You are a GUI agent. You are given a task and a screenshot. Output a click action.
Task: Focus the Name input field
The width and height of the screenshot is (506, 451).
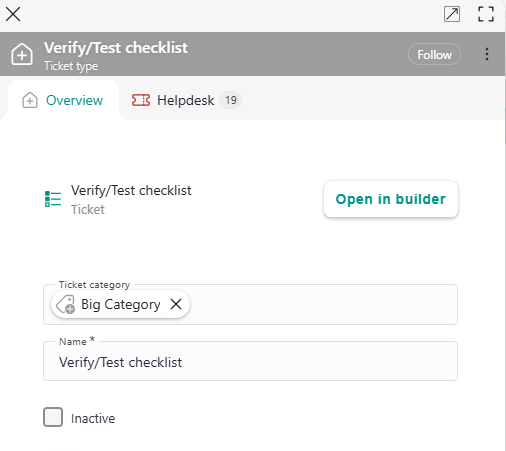[x=250, y=361]
